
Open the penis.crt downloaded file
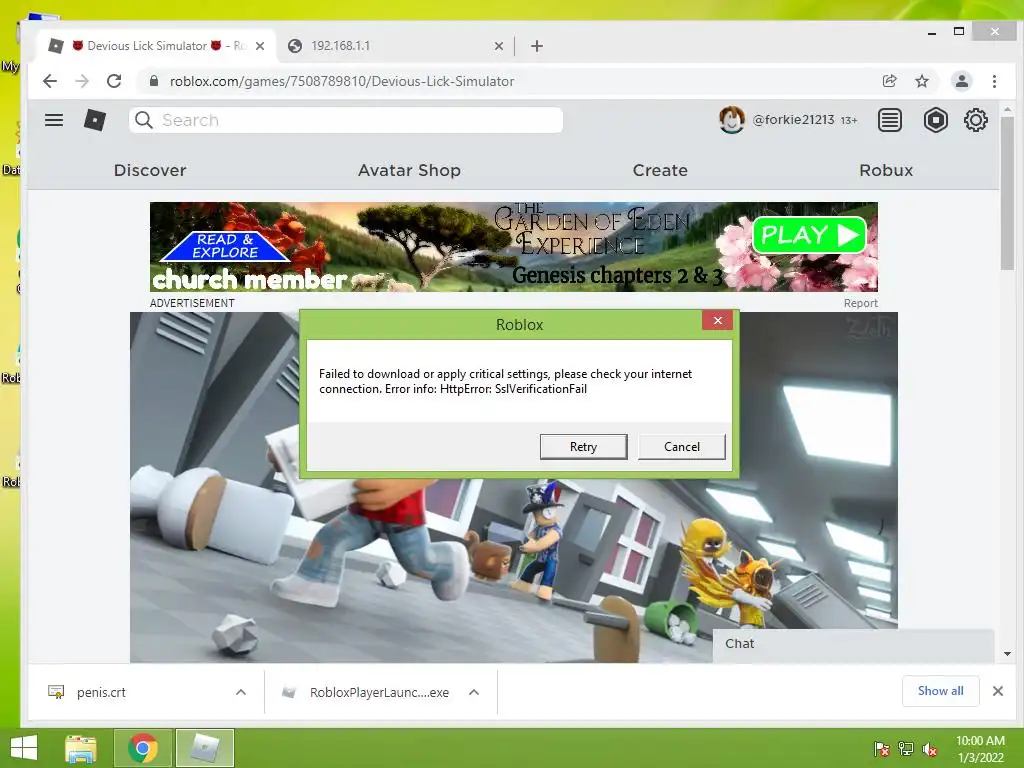[101, 692]
